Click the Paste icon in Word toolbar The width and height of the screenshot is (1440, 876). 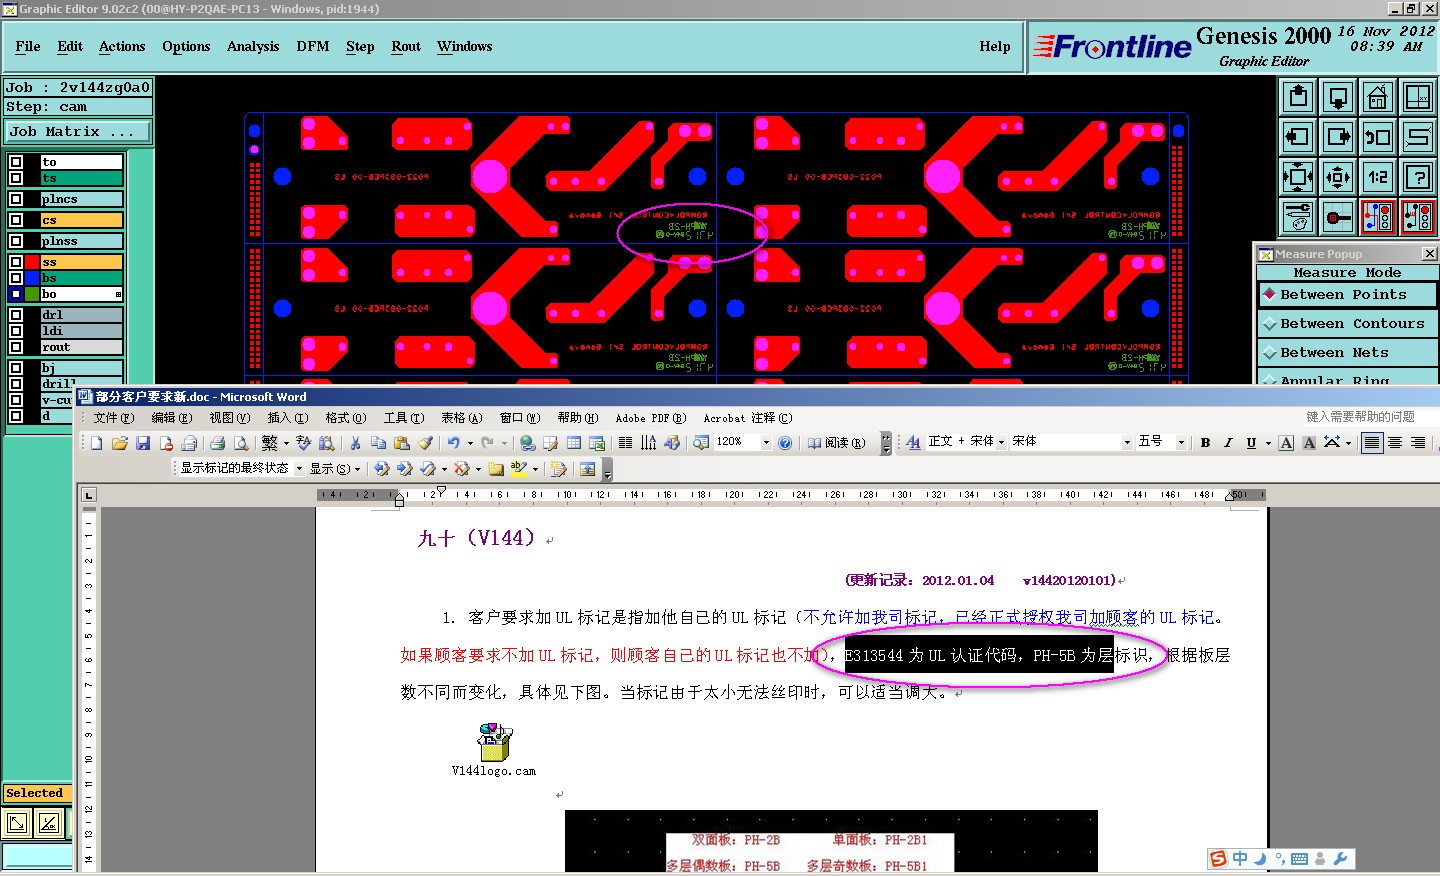click(x=402, y=443)
